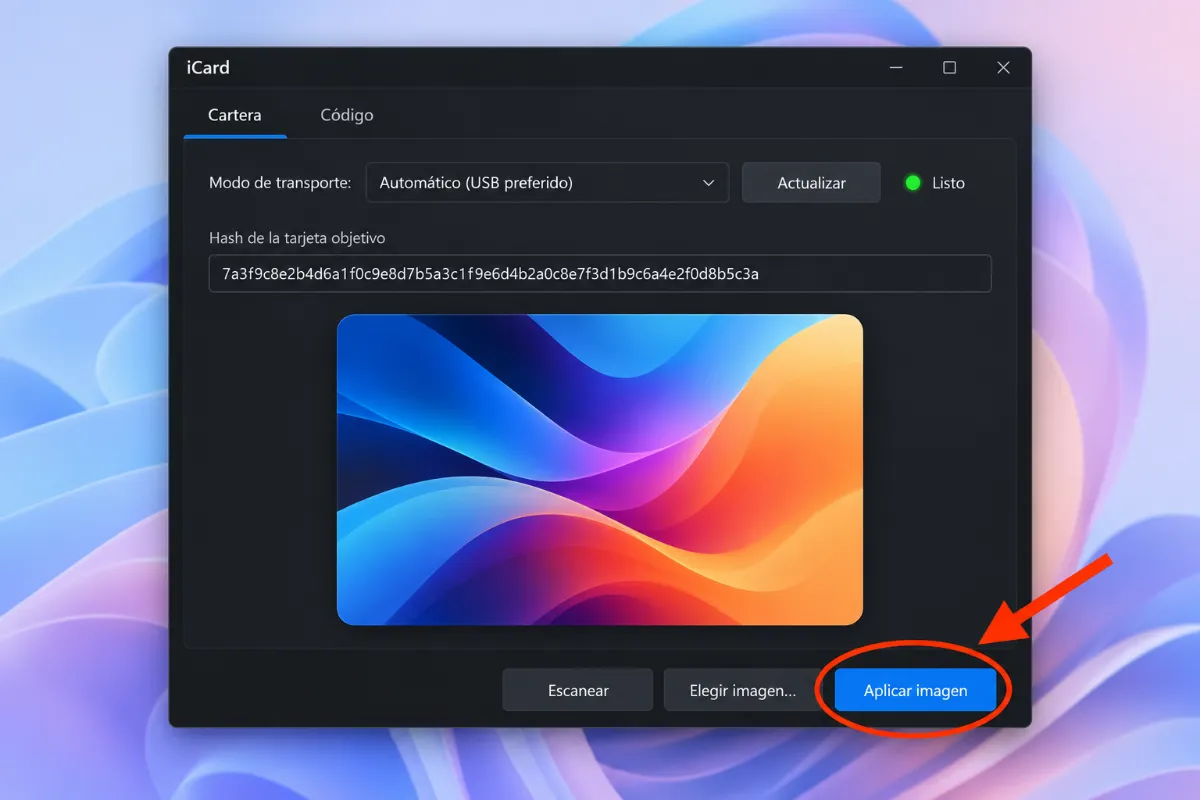Screen dimensions: 1200x800
Task: Apply image with Aplicar imagen button
Action: coord(916,690)
